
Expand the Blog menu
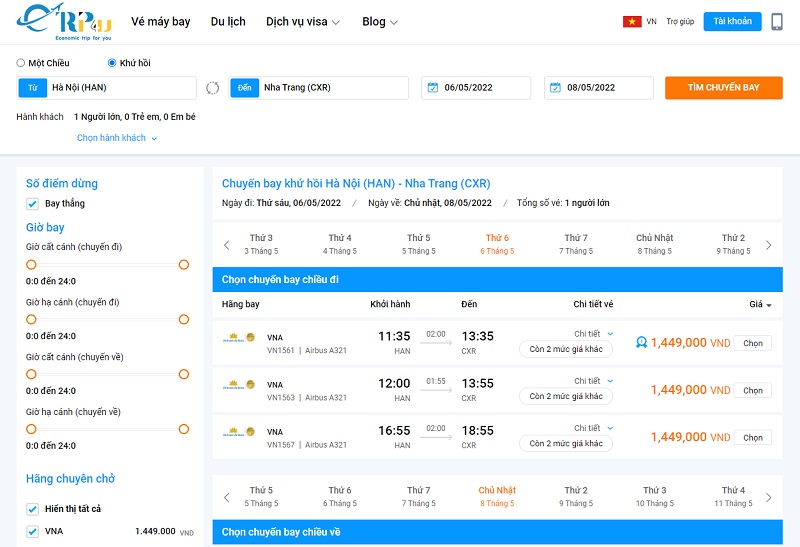click(x=380, y=21)
